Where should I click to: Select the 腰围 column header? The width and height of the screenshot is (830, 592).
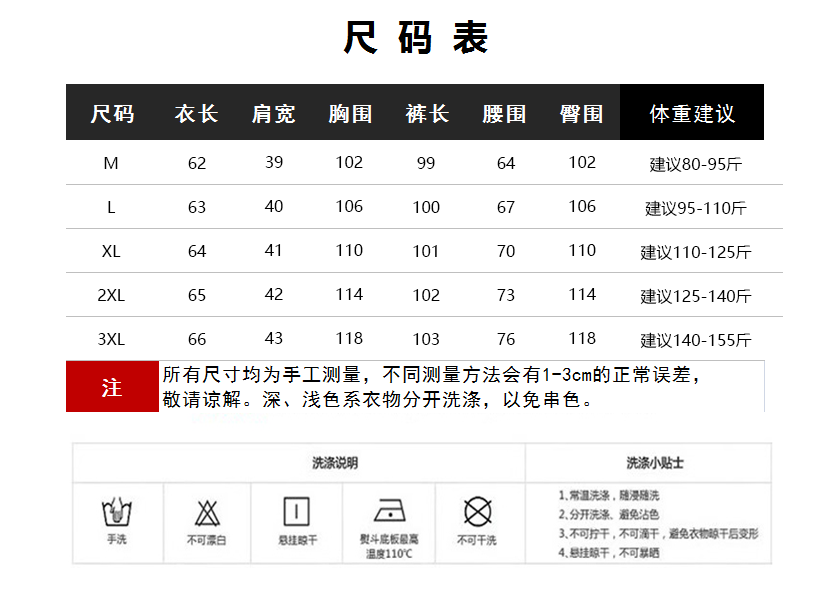pyautogui.click(x=504, y=114)
